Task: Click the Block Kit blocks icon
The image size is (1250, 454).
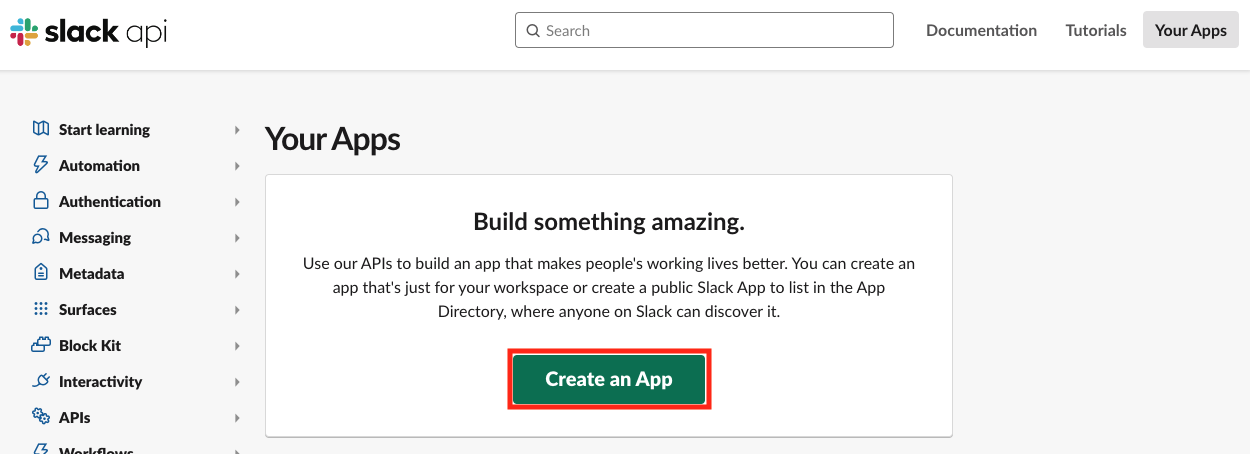Action: click(x=41, y=345)
